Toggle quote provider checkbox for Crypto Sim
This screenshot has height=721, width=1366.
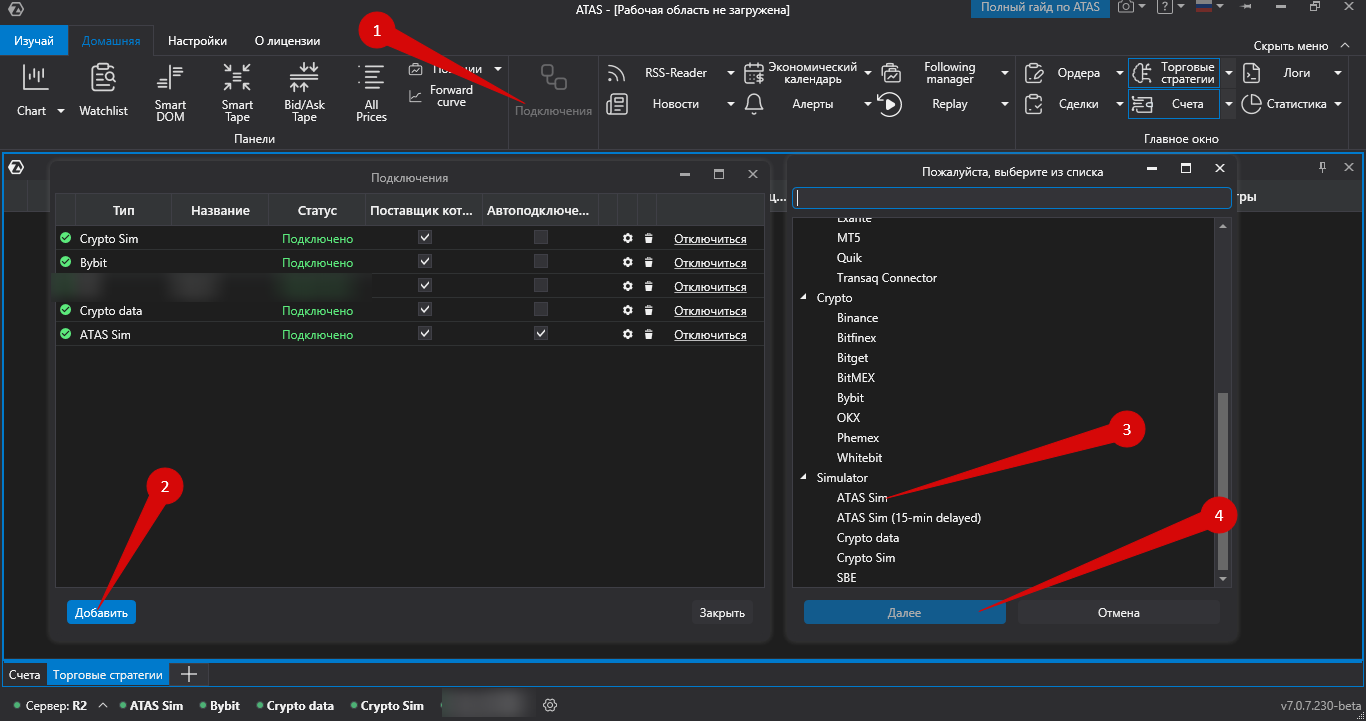(x=425, y=238)
